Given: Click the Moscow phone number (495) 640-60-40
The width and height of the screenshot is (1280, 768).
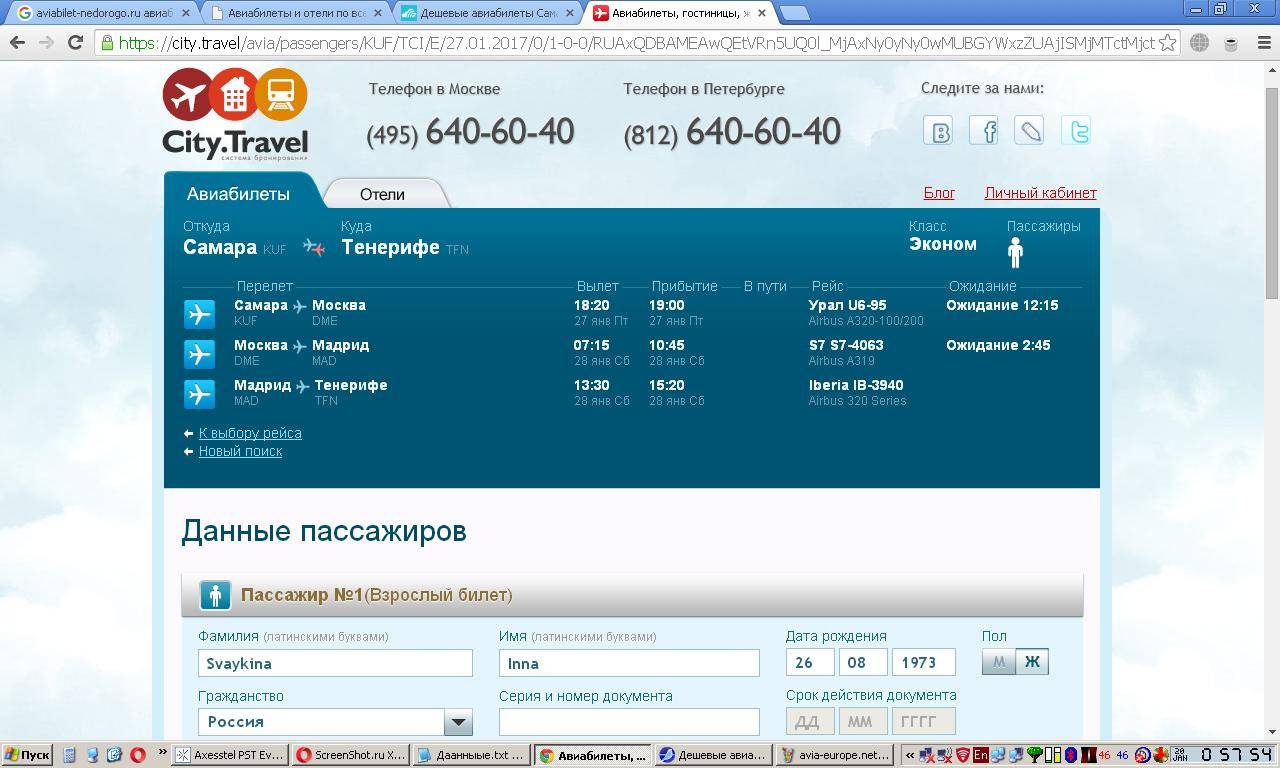Looking at the screenshot, I should tap(470, 132).
